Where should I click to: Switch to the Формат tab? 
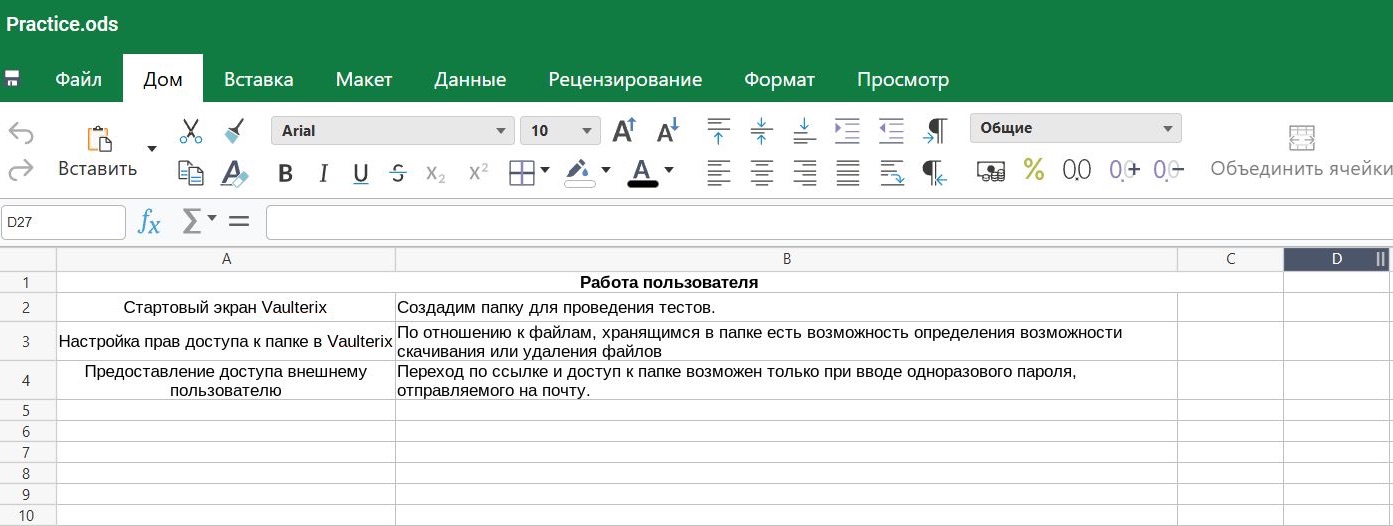[779, 79]
